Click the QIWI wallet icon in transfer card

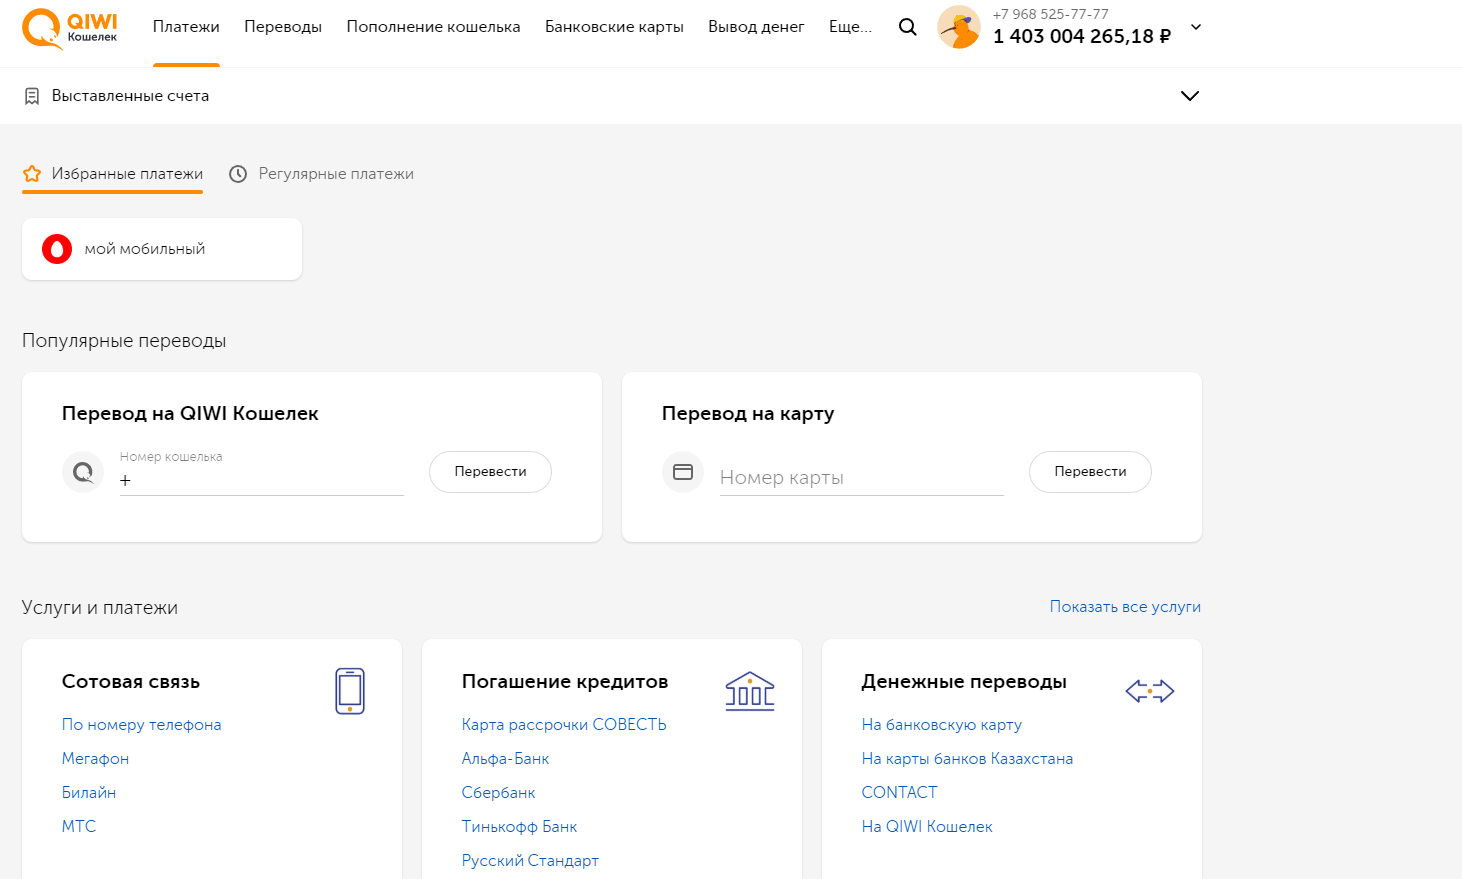click(x=83, y=472)
